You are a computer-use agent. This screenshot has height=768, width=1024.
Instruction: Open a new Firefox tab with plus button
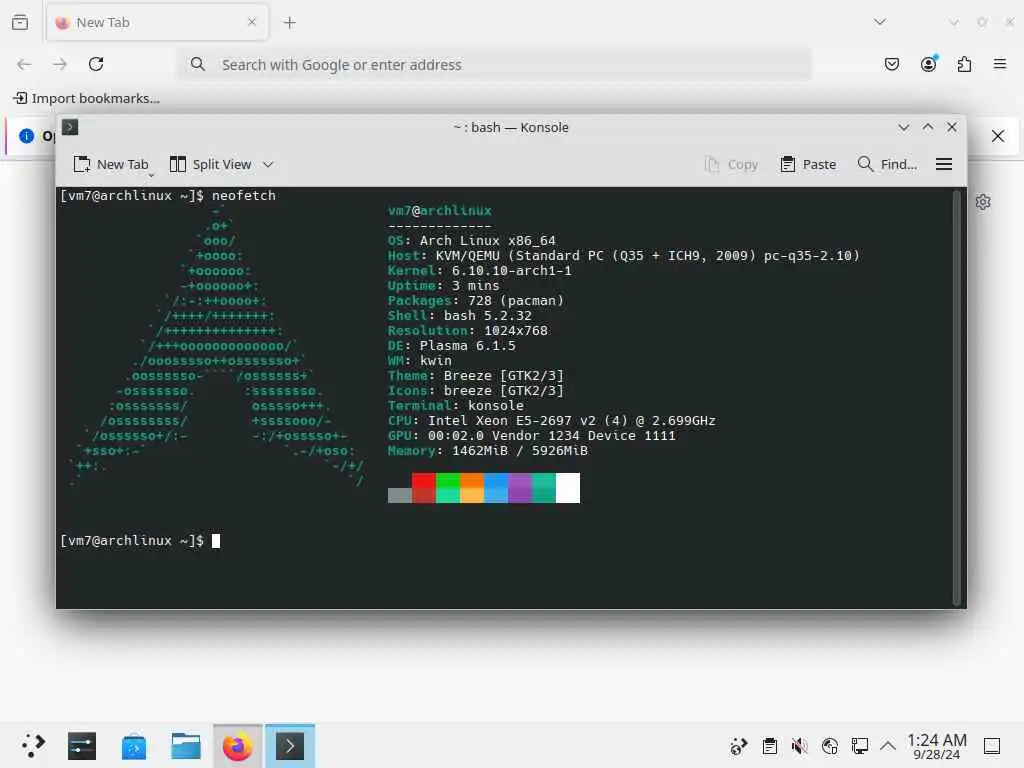pyautogui.click(x=289, y=23)
